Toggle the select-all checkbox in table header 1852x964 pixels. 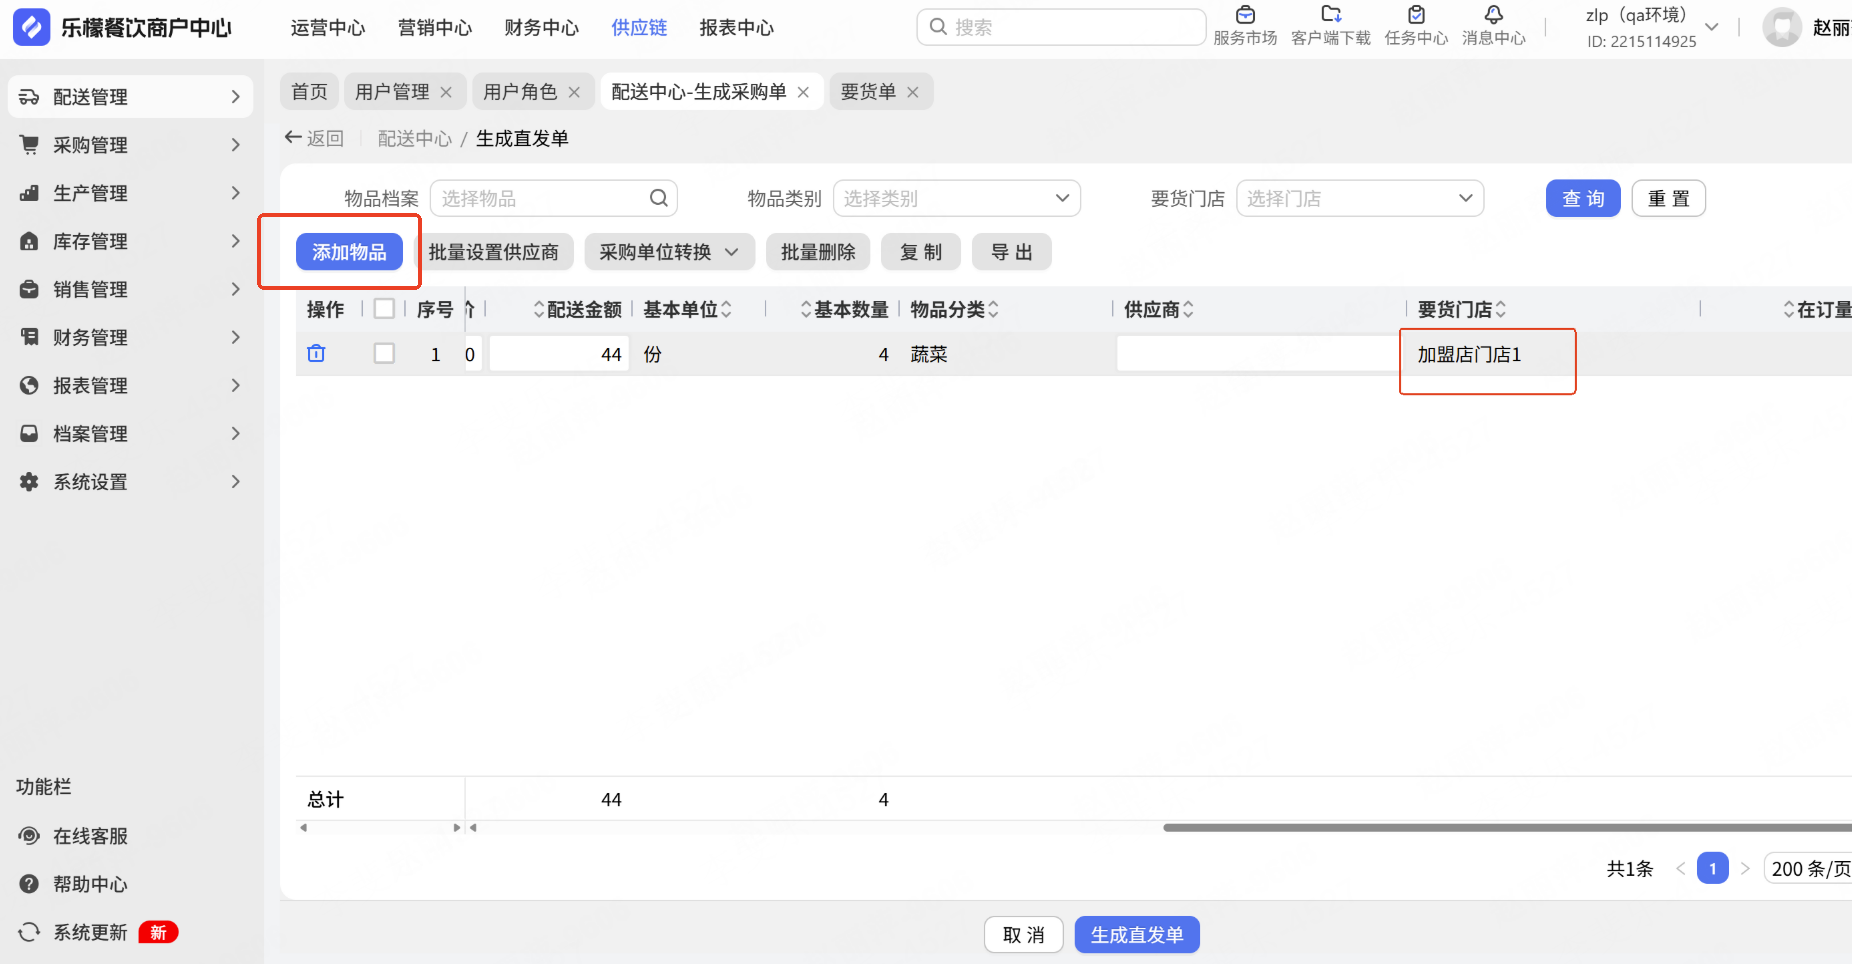pos(384,309)
